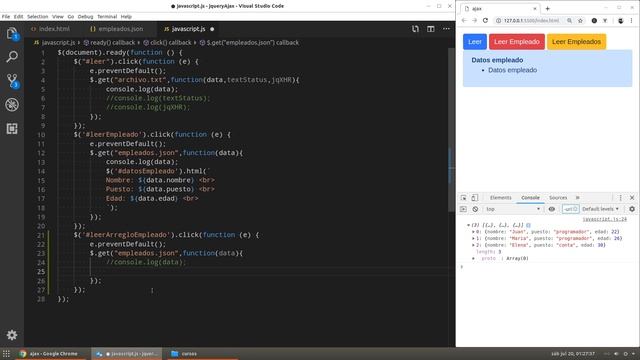Open the Selection menu
The width and height of the screenshot is (640, 360).
[x=38, y=17]
